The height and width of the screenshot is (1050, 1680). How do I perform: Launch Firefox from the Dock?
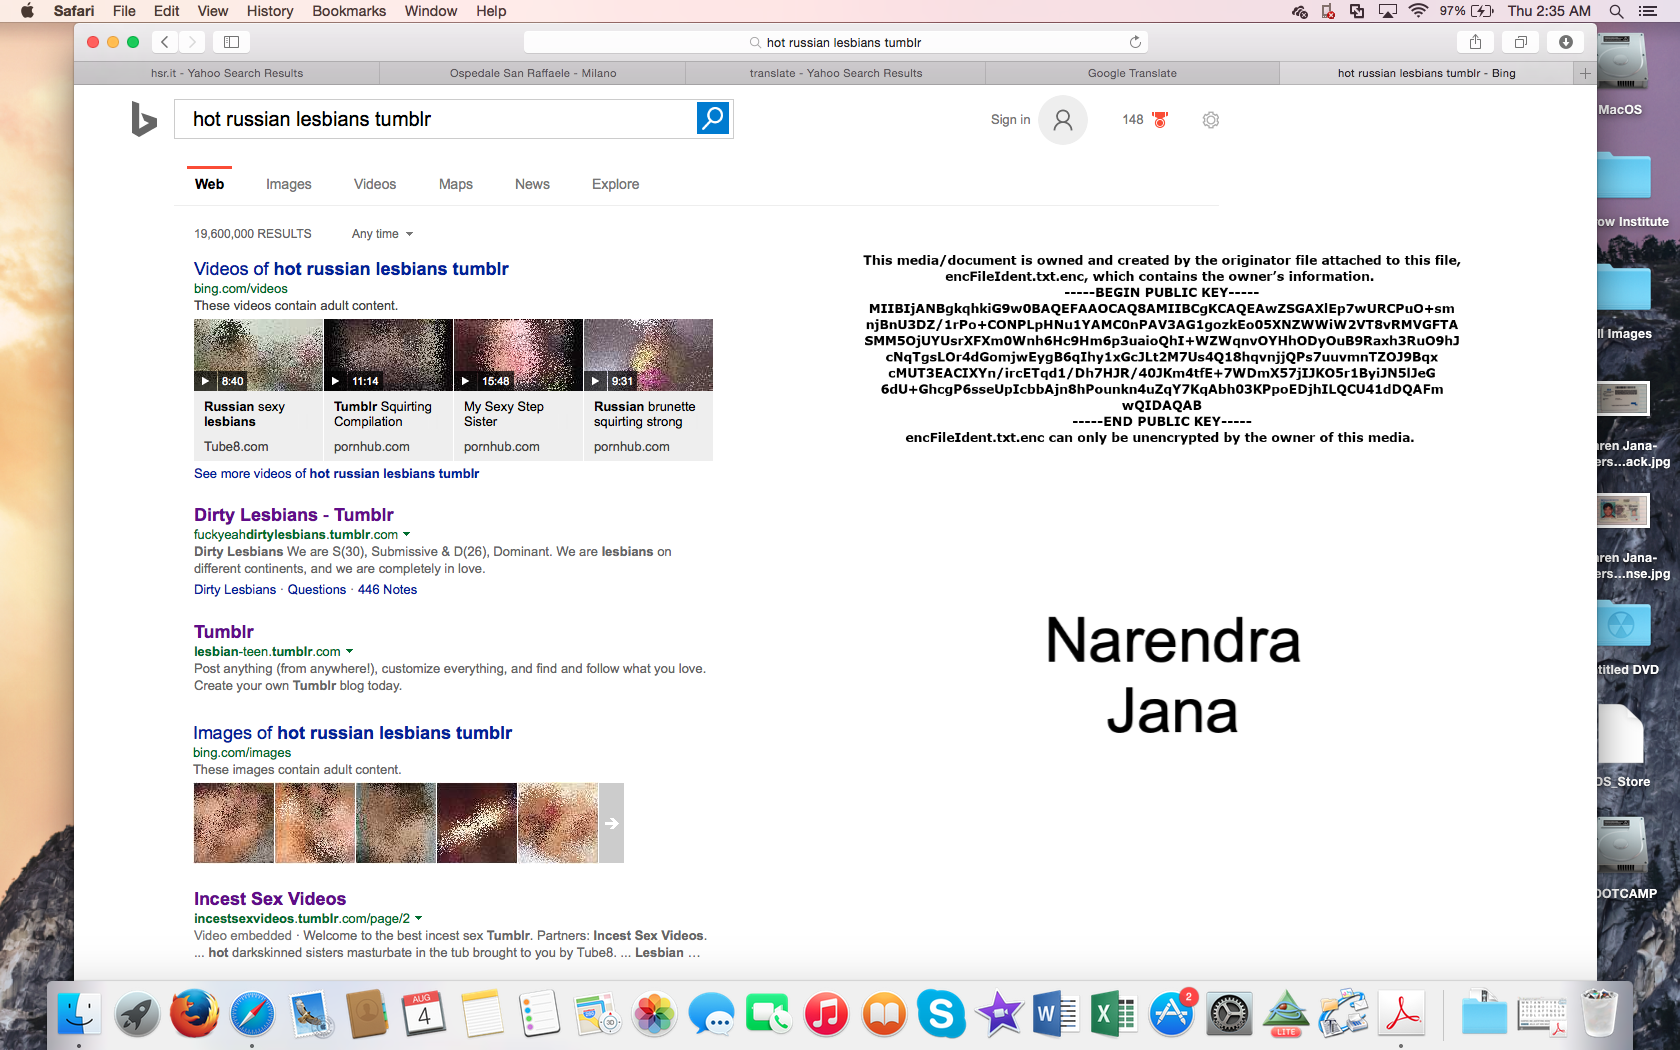(194, 1014)
